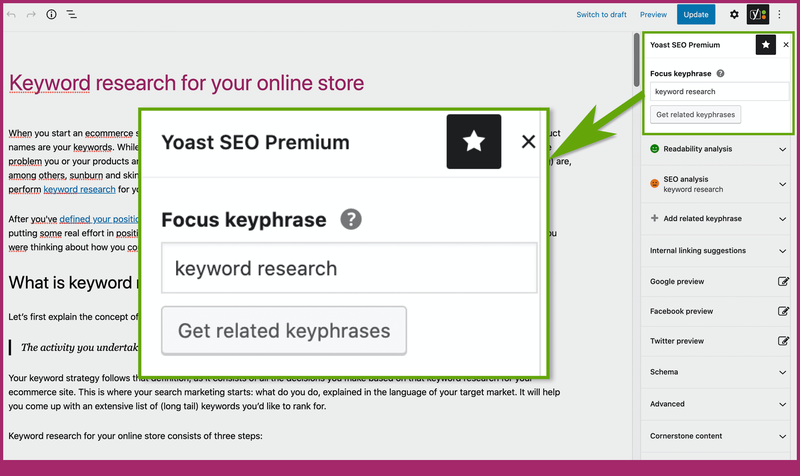The width and height of the screenshot is (800, 476).
Task: Click the Focus keyphrase help question mark in sidebar
Action: tap(721, 73)
